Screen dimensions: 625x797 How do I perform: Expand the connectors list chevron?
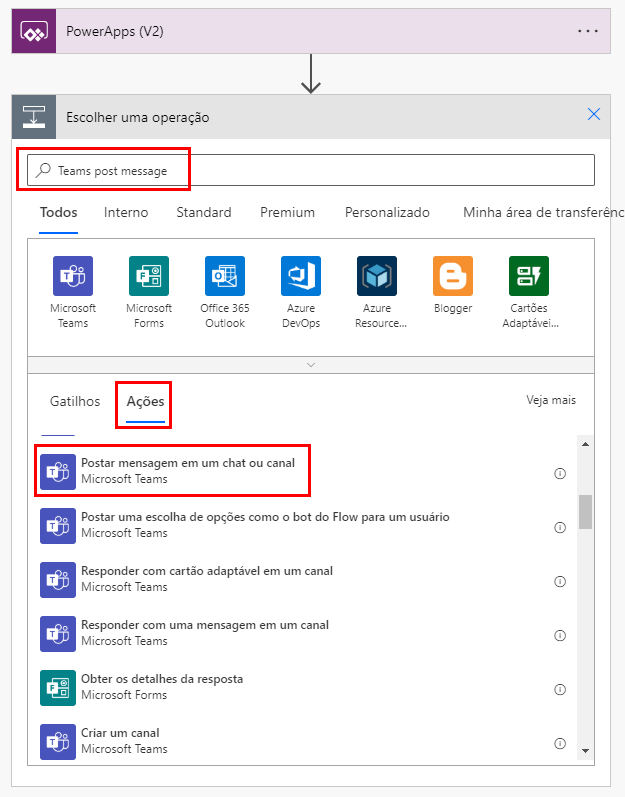311,365
